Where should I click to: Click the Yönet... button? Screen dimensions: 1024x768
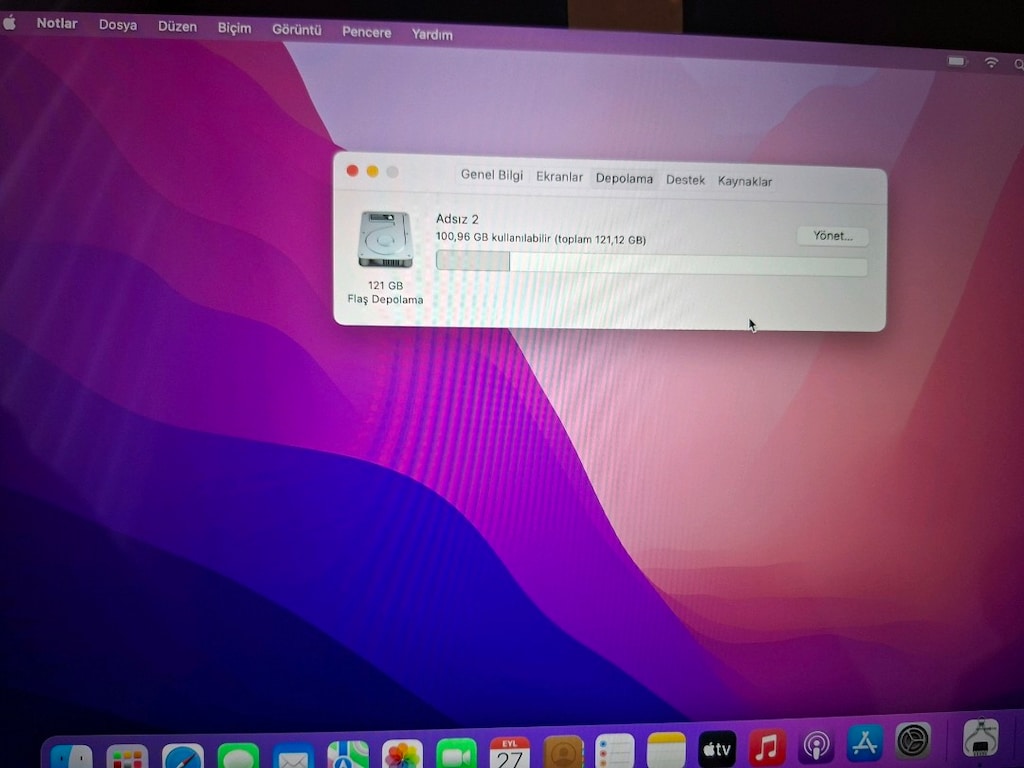(833, 236)
